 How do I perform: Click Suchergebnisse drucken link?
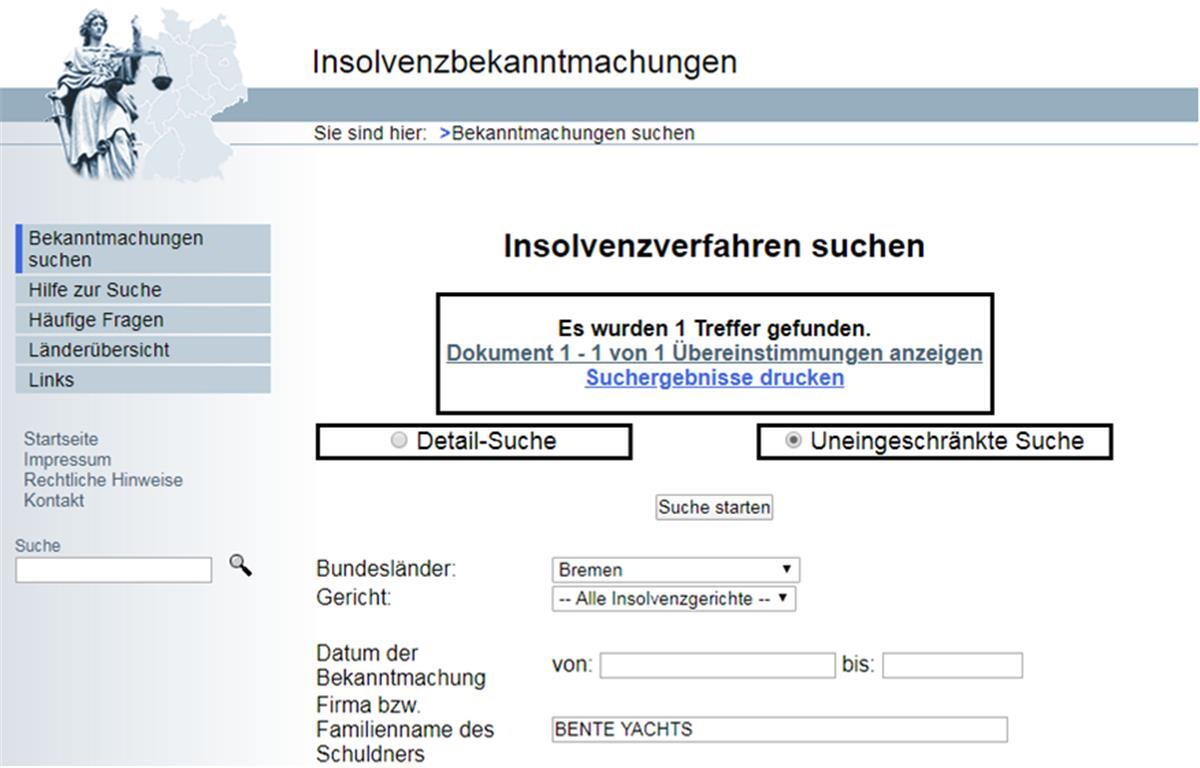714,378
